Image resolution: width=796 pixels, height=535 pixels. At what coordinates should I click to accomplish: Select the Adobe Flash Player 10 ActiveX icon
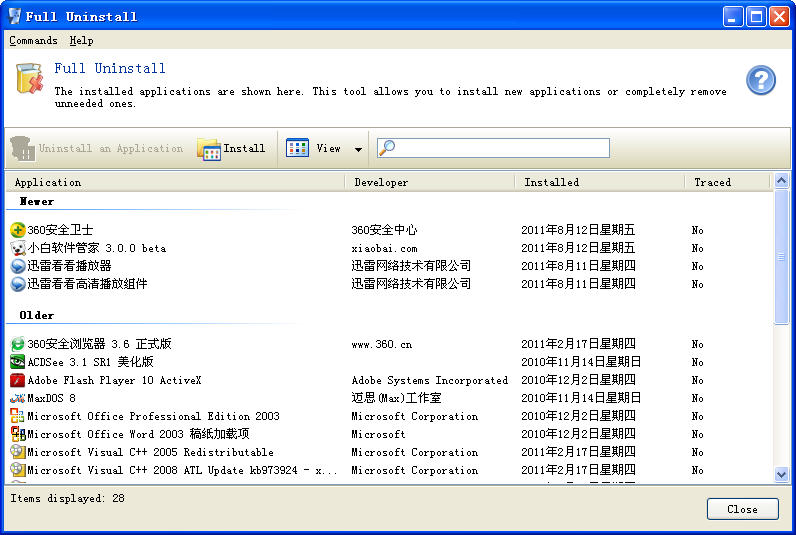[x=18, y=380]
